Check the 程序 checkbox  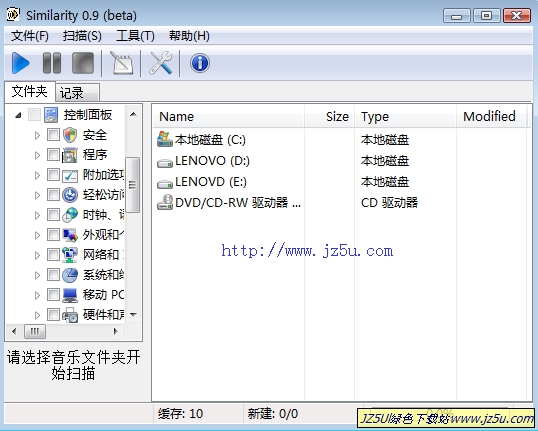[x=53, y=155]
